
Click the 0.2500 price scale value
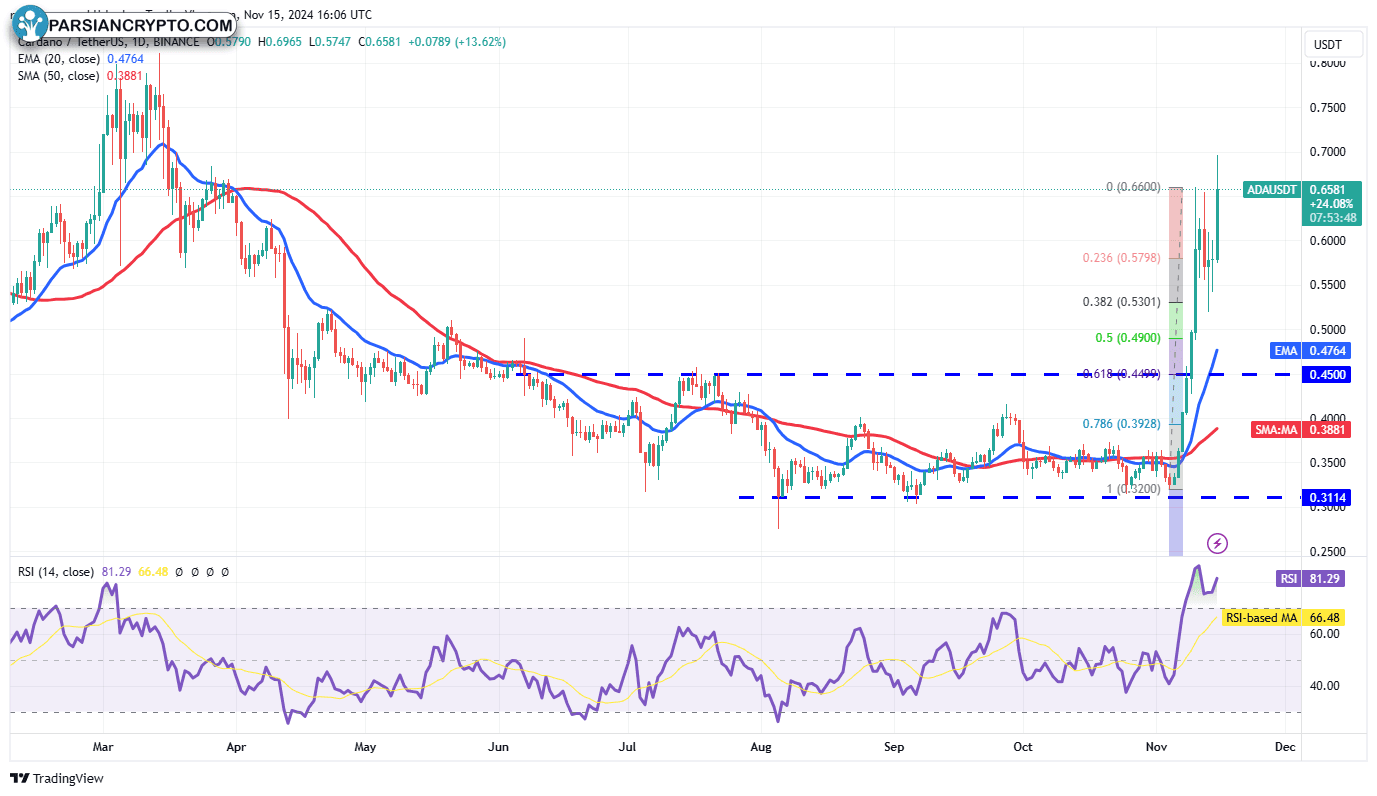click(x=1328, y=551)
